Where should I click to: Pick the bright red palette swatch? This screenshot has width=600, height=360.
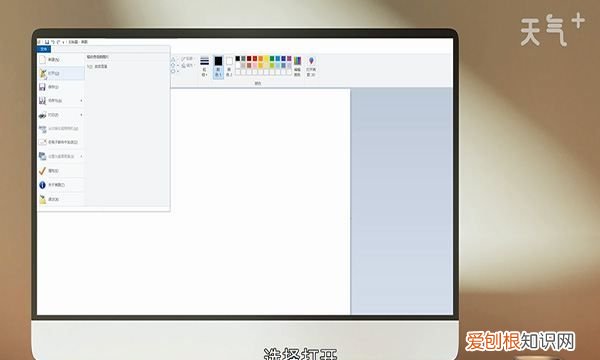(255, 59)
